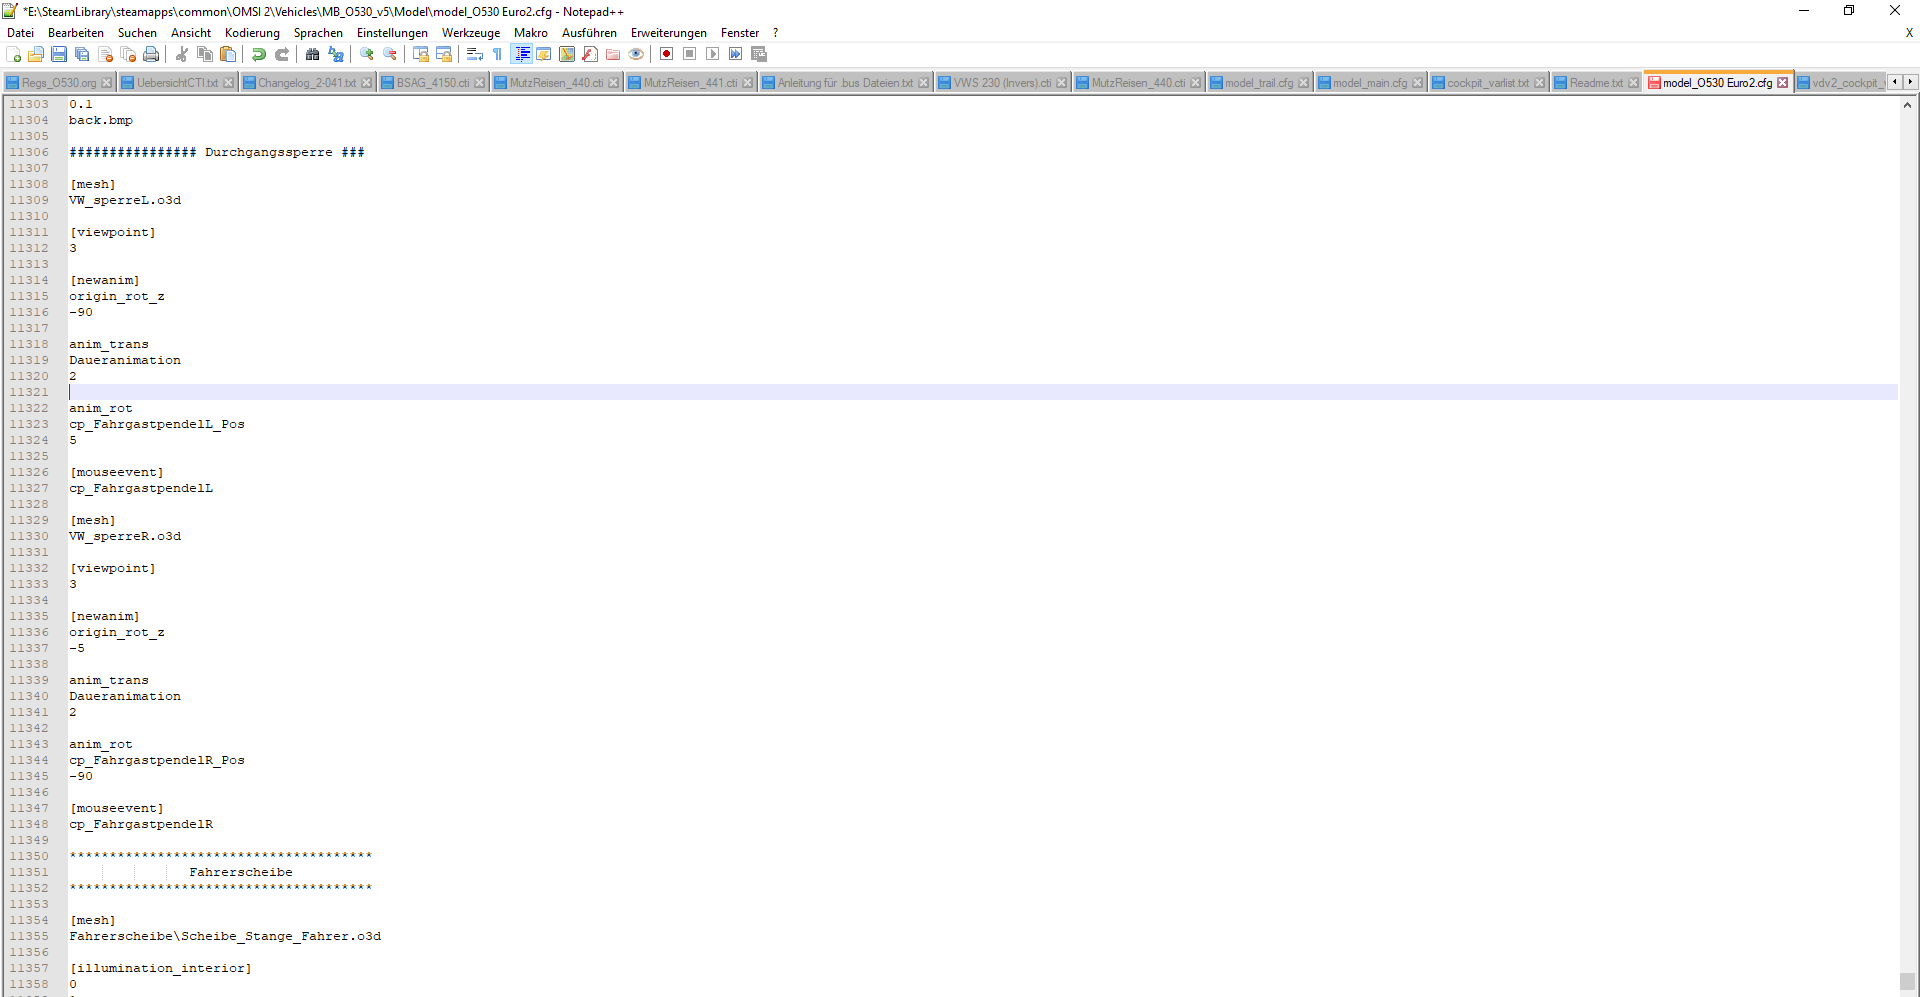Switch to the Readme.txt tab

click(x=1595, y=83)
